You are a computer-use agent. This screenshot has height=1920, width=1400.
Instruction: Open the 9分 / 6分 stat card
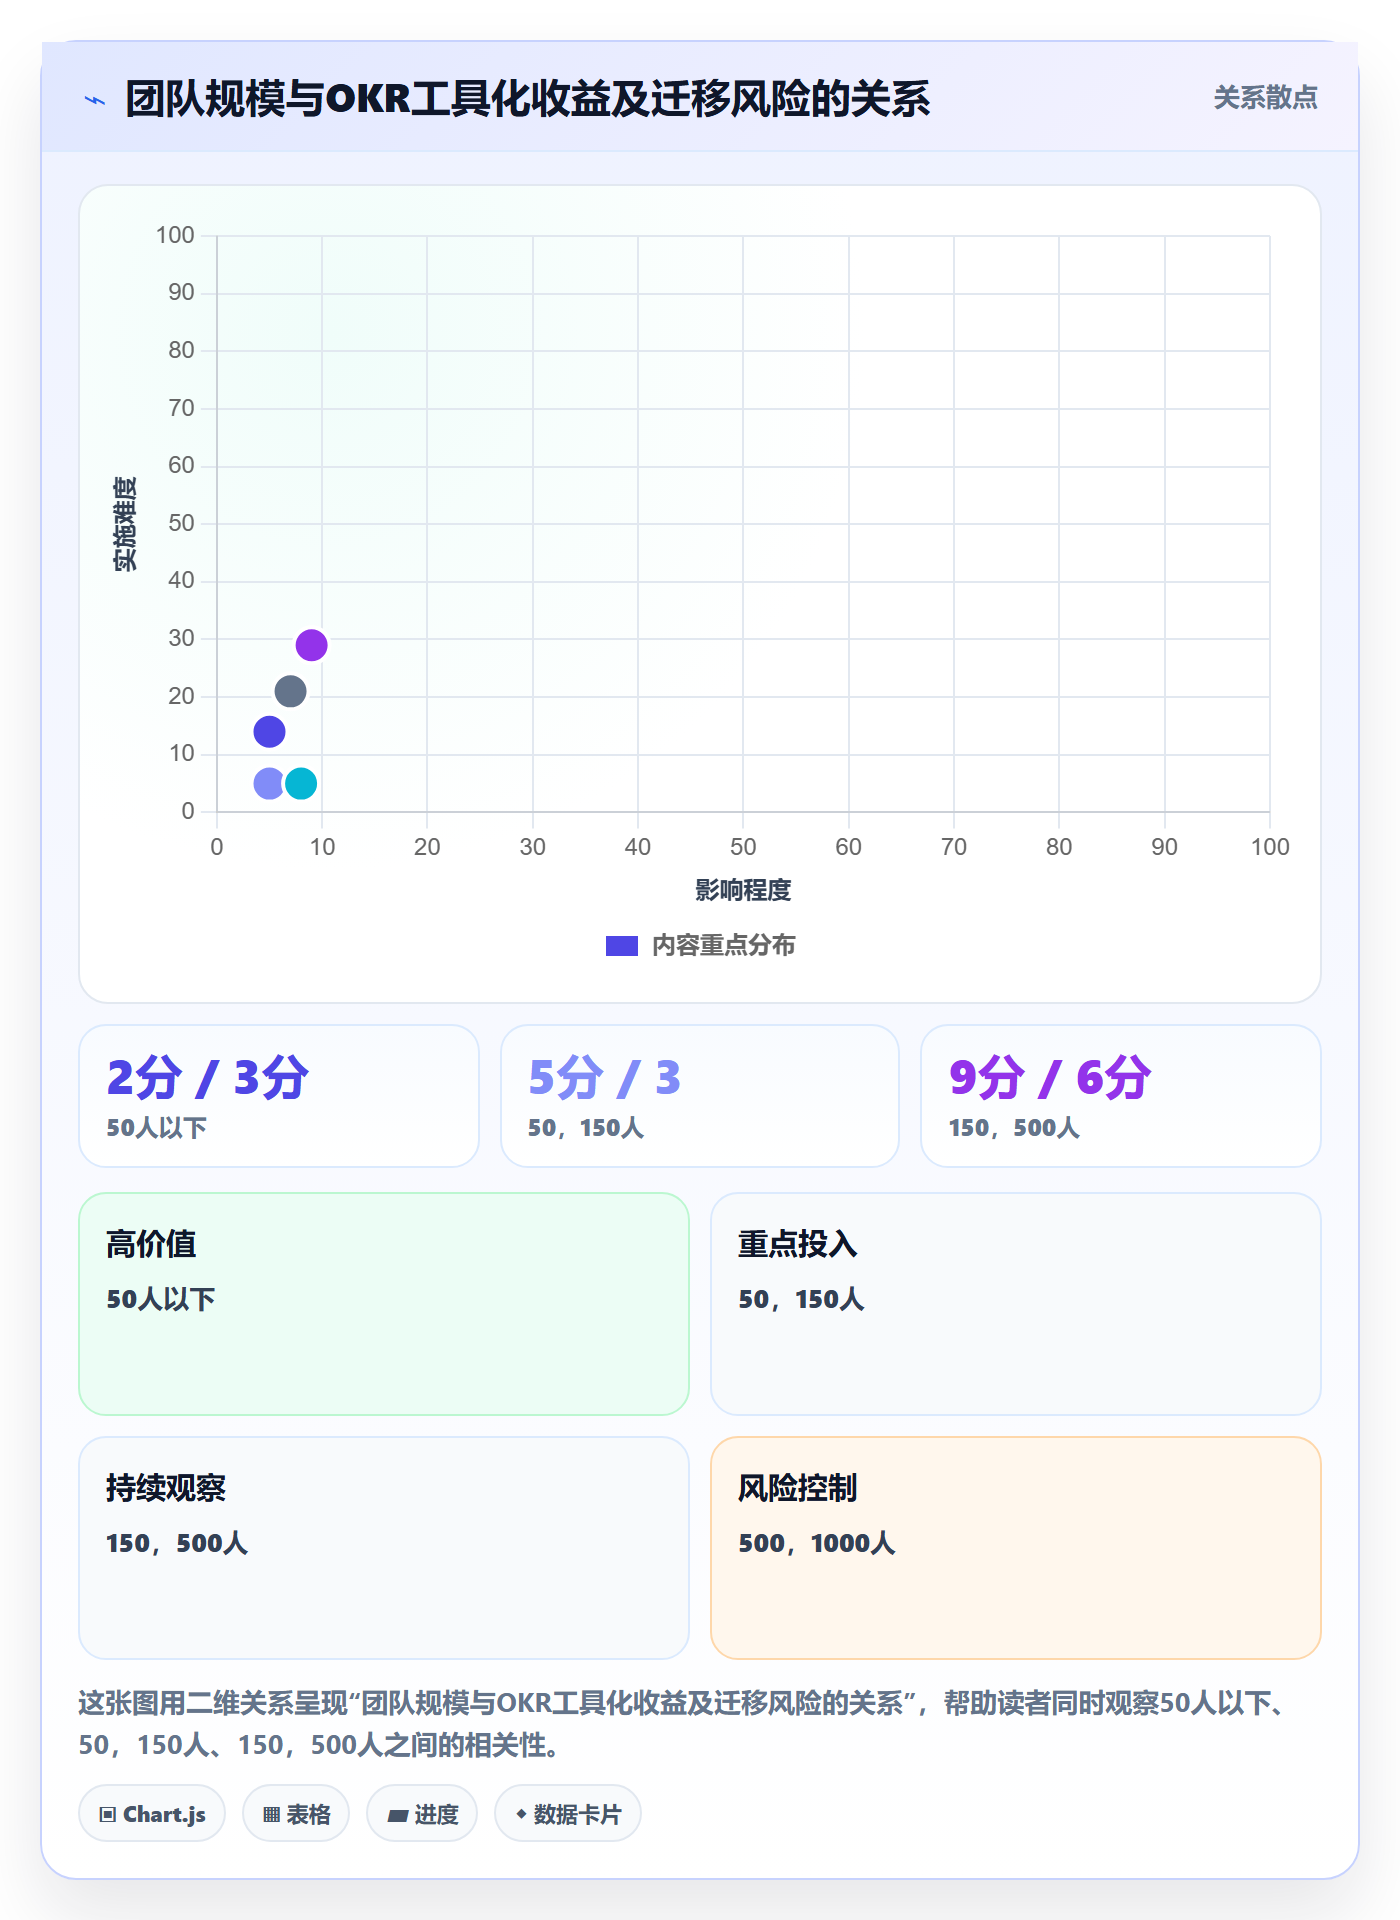click(x=1121, y=1096)
